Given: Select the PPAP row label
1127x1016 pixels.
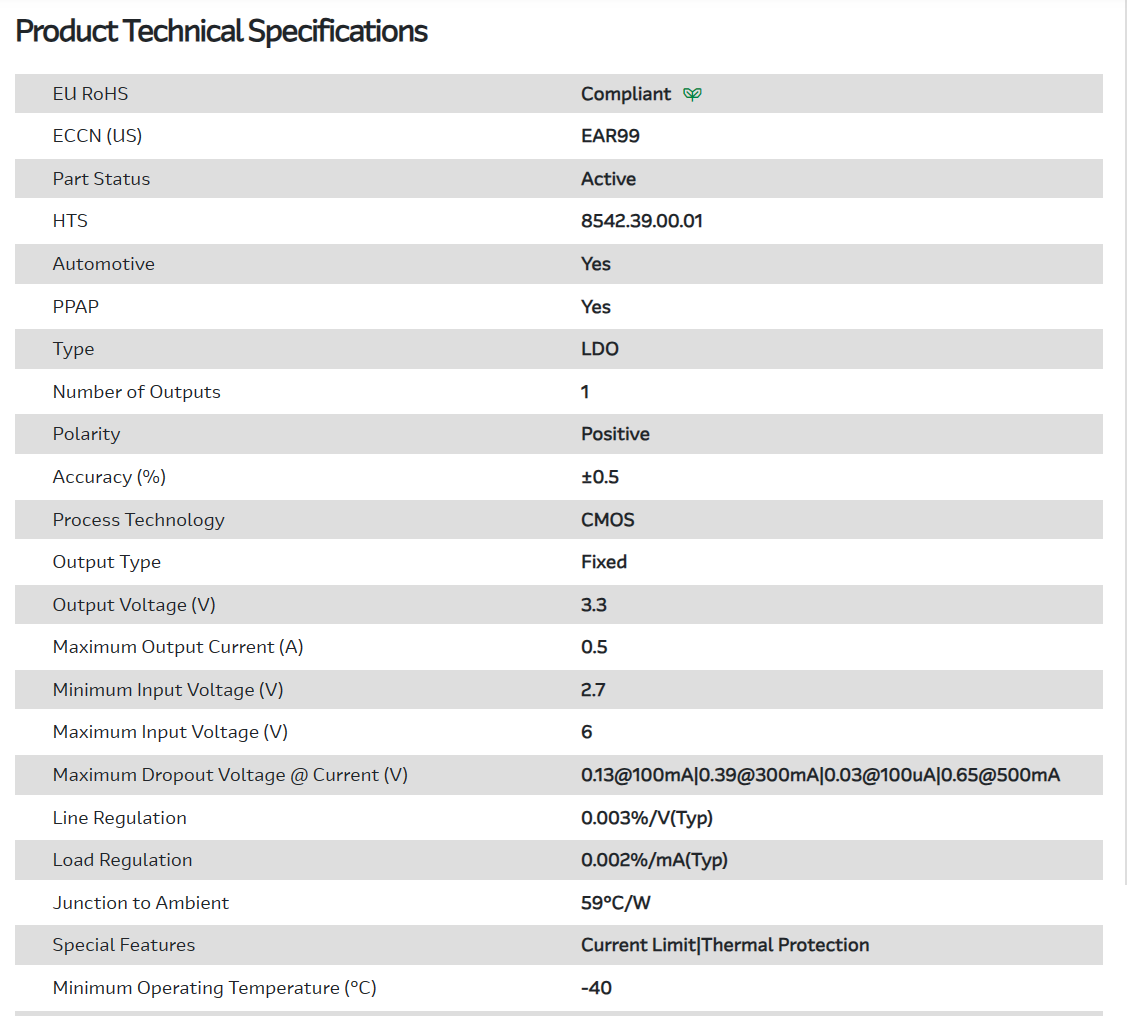Looking at the screenshot, I should pos(76,307).
